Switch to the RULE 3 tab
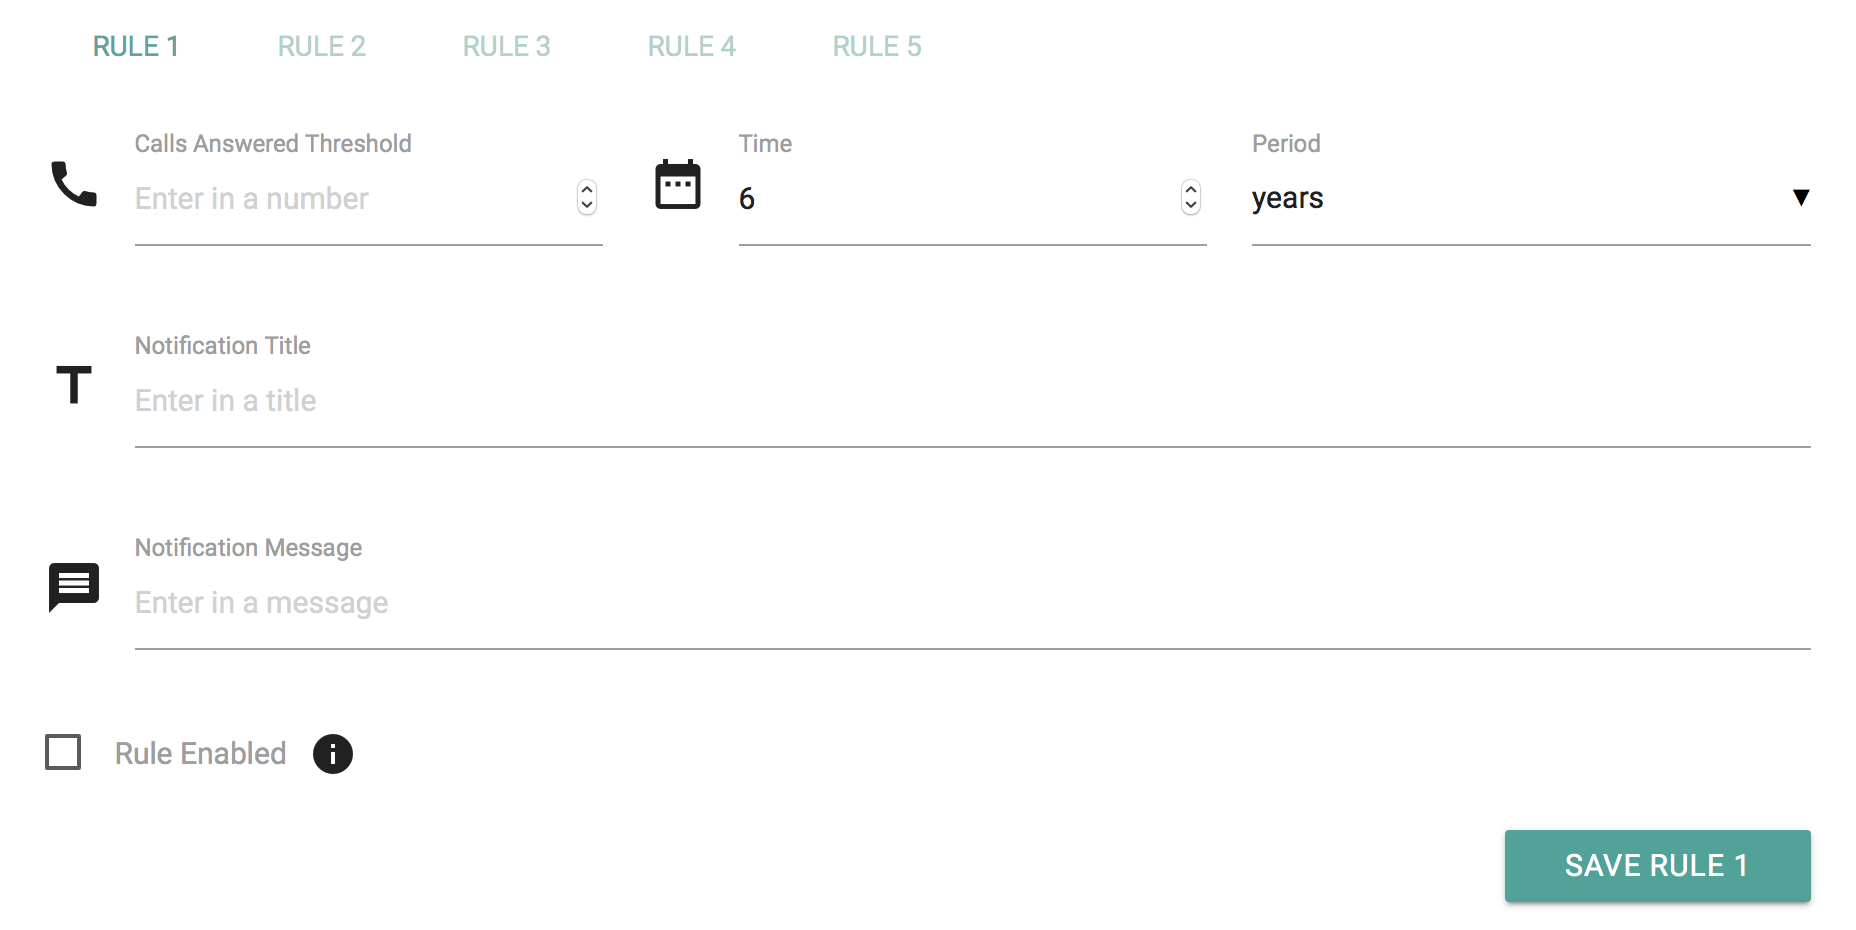This screenshot has width=1856, height=930. (506, 45)
